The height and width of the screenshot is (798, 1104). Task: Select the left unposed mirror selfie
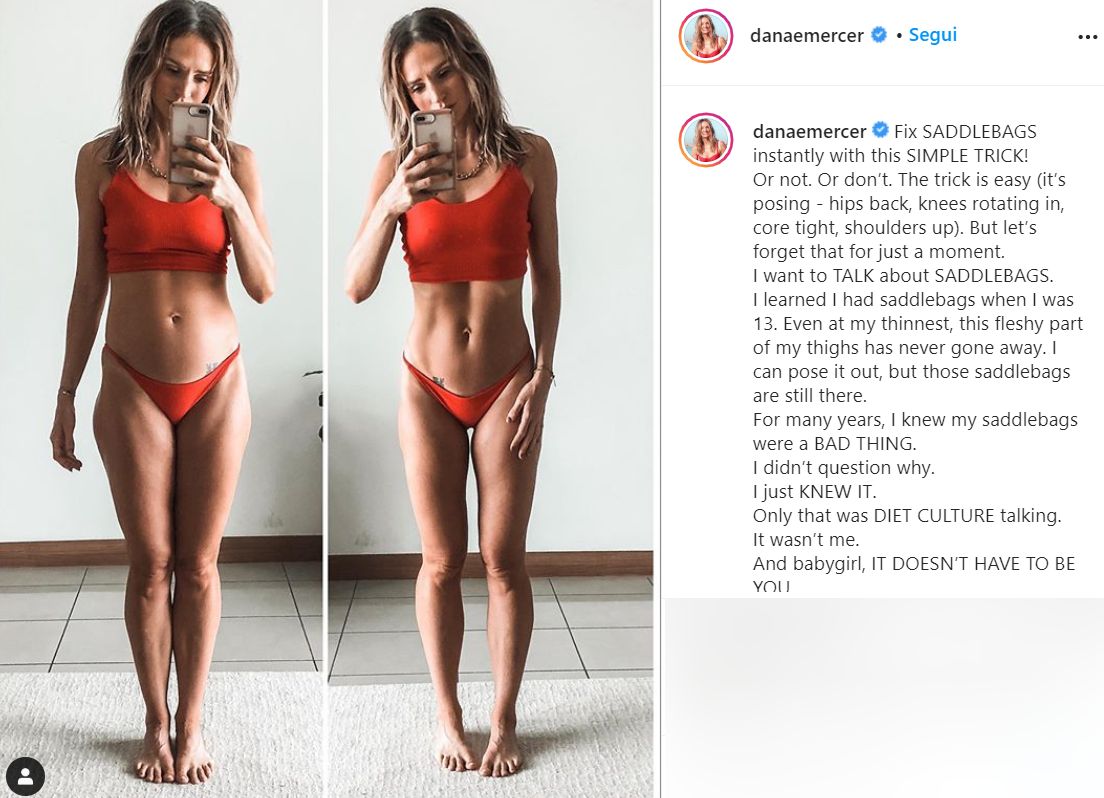point(161,399)
